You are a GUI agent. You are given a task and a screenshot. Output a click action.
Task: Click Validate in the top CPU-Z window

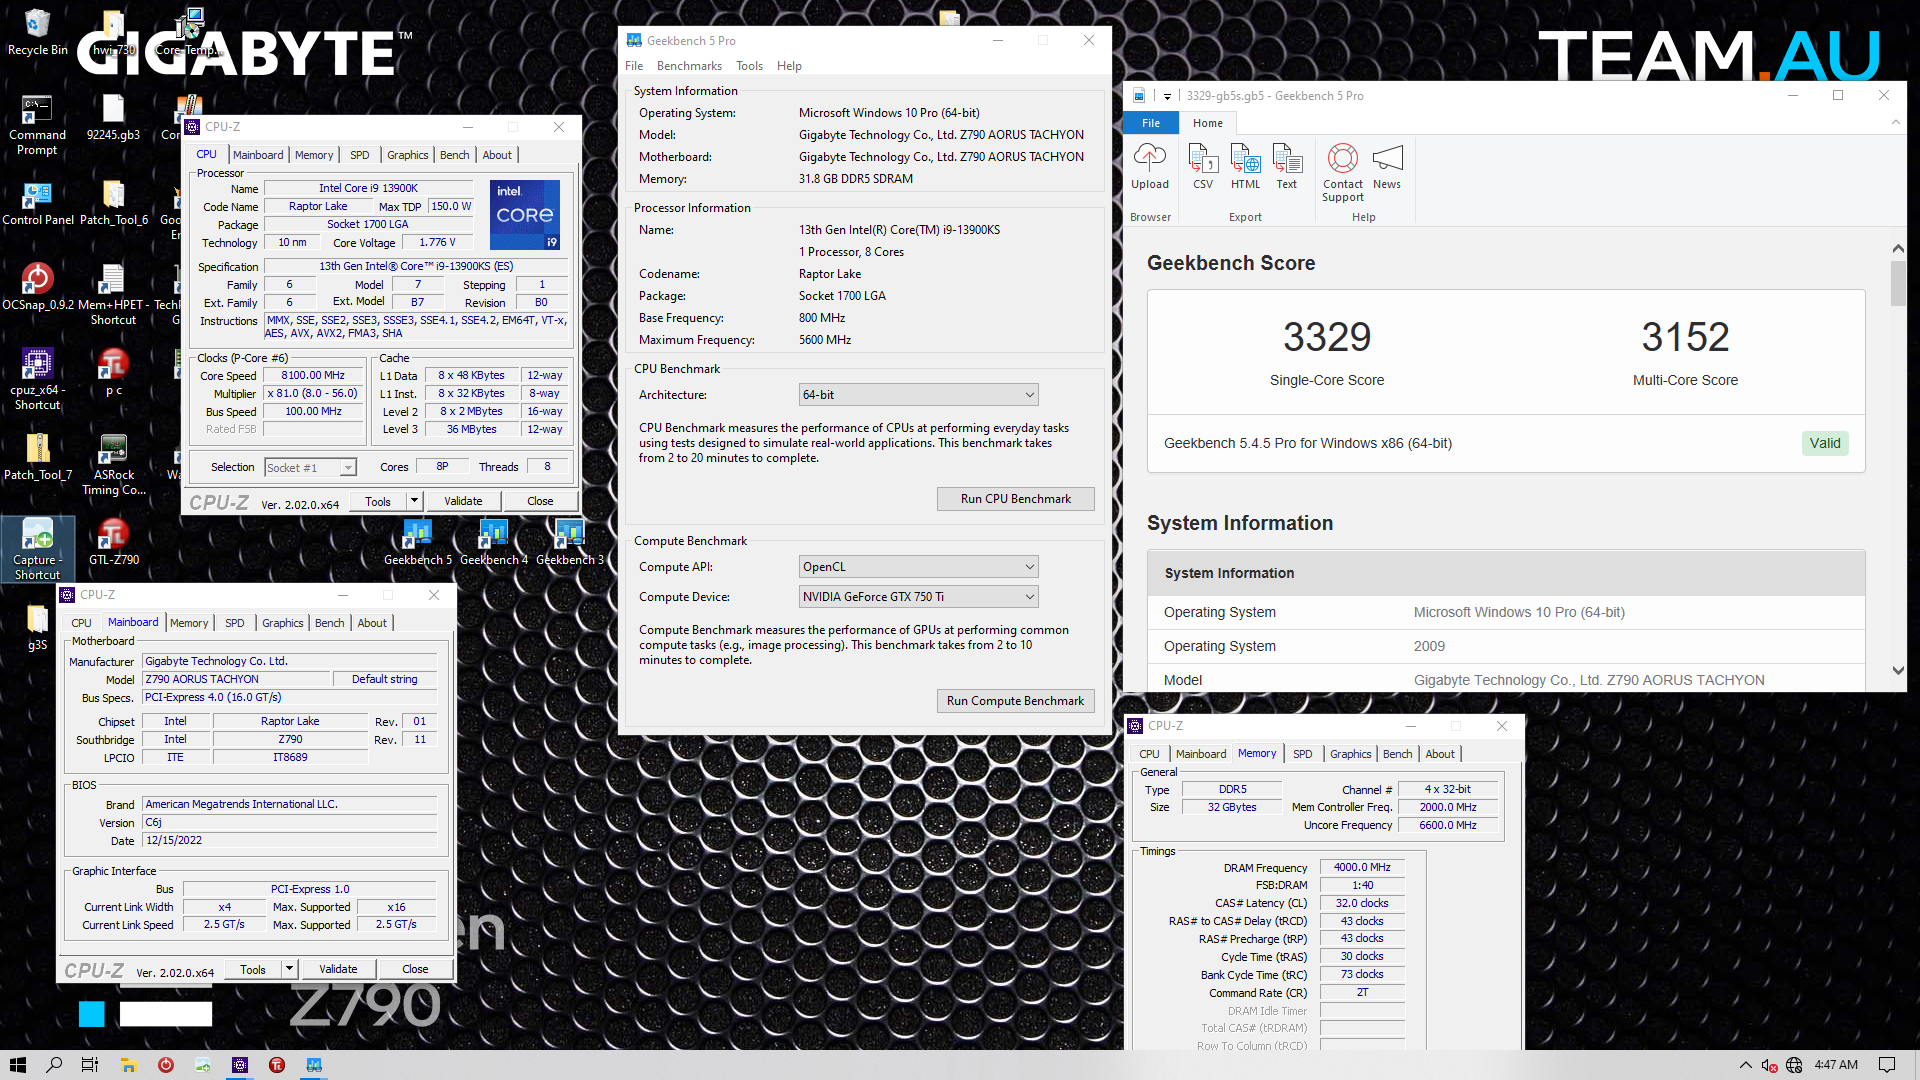463,501
